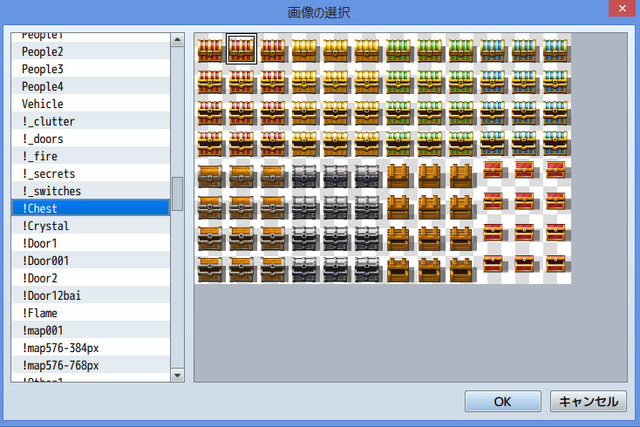The width and height of the screenshot is (640, 427).
Task: Pick the leftmost fully open red-gold chest, fourth row
Action: click(210, 144)
